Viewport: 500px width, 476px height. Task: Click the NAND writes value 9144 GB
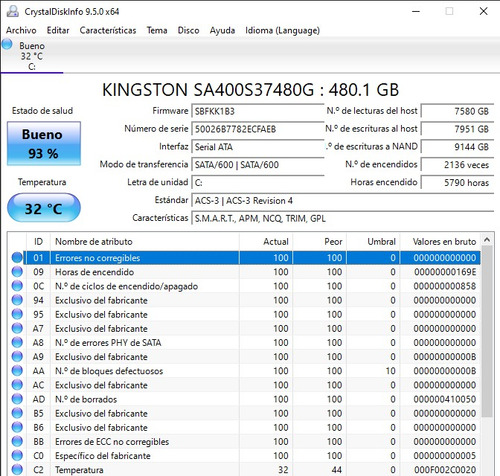pos(457,147)
